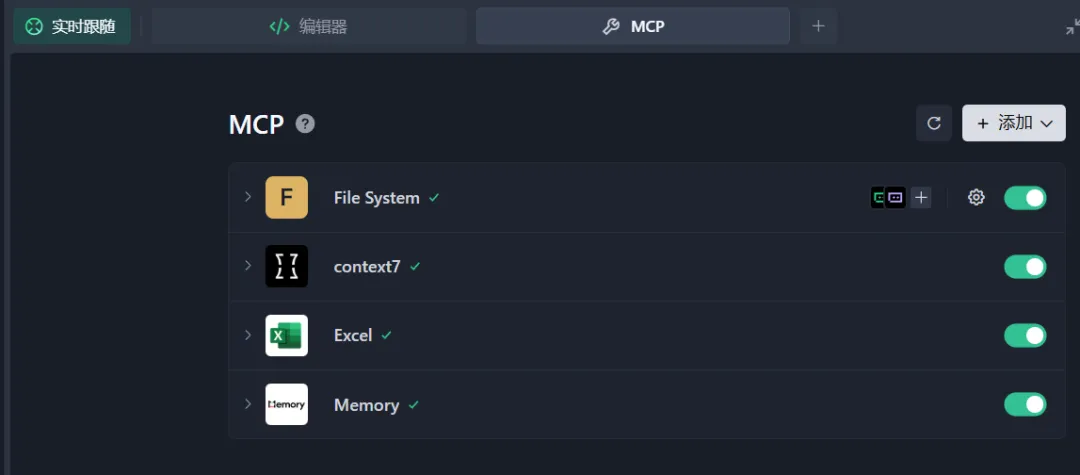1080x475 pixels.
Task: Click the context7 logo icon
Action: (286, 267)
